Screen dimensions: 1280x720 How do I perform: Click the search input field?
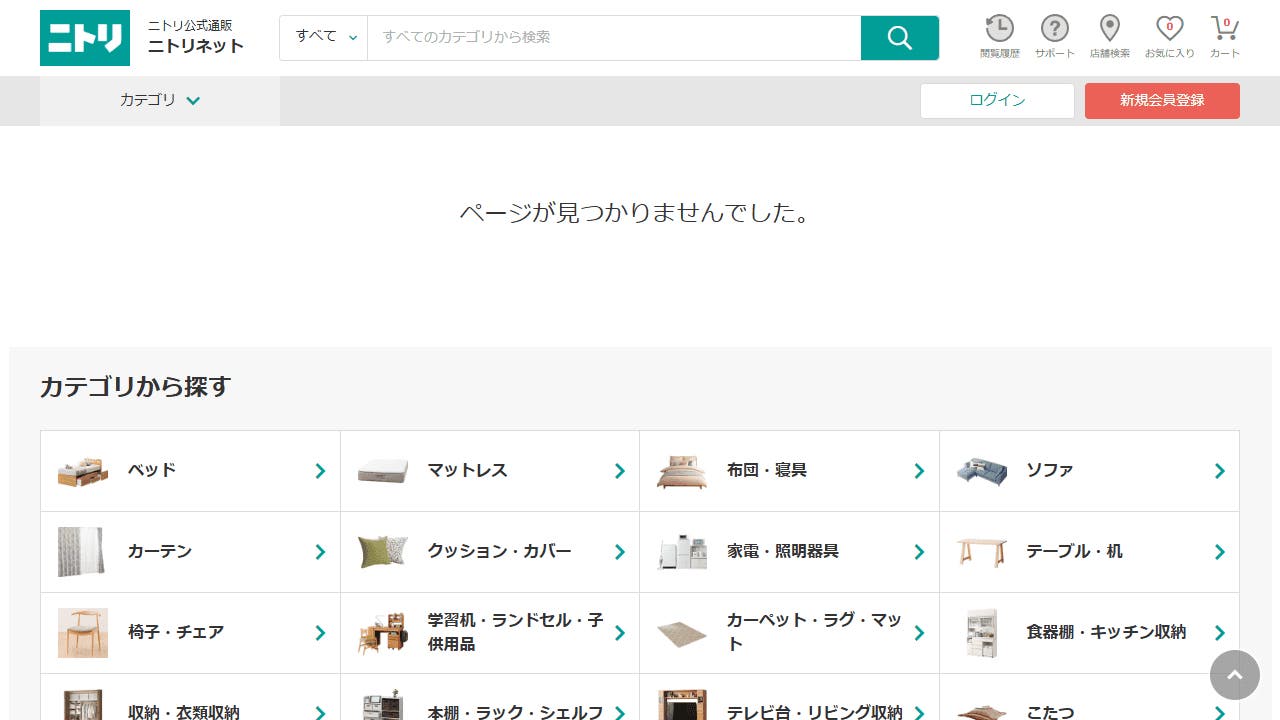pos(614,38)
